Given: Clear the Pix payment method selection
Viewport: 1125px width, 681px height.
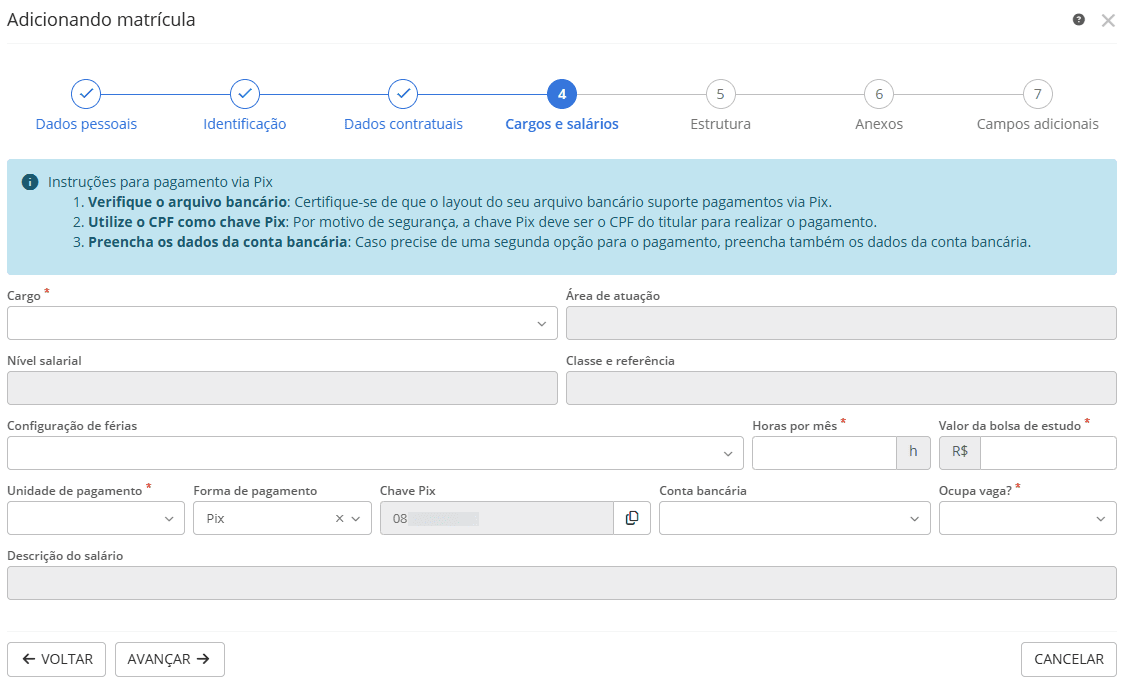Looking at the screenshot, I should [x=339, y=518].
